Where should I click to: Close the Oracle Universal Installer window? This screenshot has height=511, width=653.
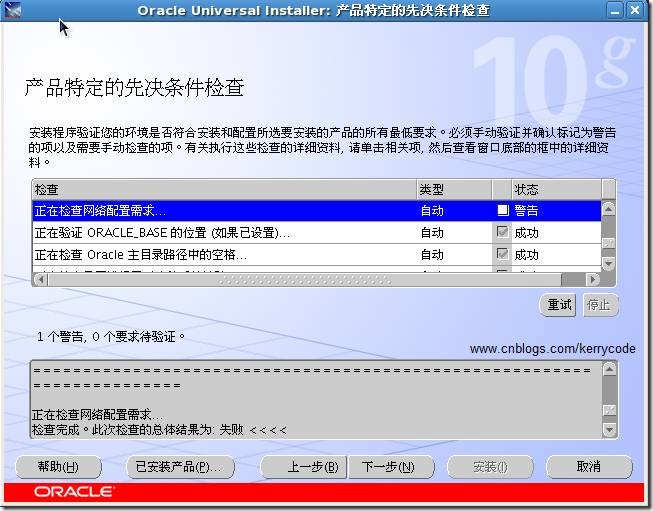pyautogui.click(x=634, y=10)
